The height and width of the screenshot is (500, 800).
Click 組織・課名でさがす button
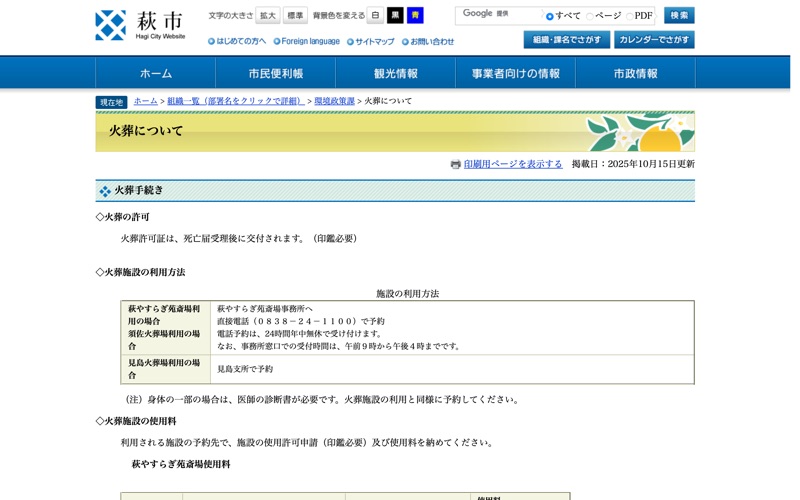point(567,40)
